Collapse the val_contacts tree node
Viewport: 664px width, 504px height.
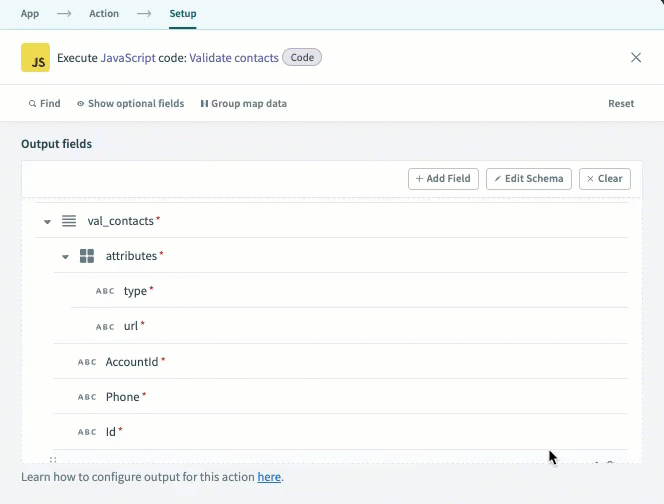point(47,222)
